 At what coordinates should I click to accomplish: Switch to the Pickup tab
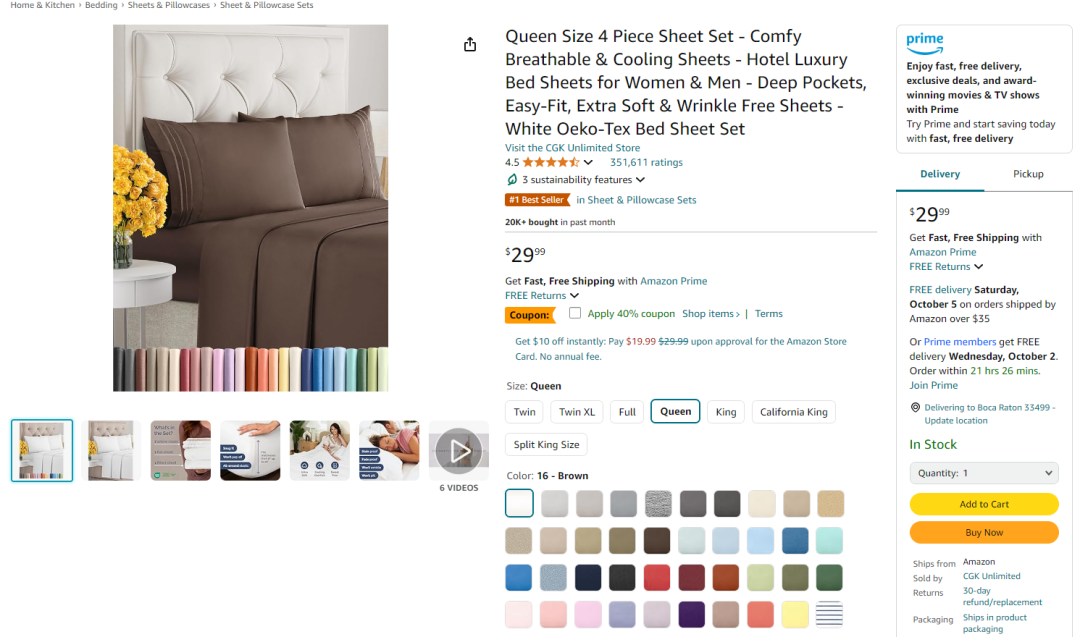tap(1028, 174)
